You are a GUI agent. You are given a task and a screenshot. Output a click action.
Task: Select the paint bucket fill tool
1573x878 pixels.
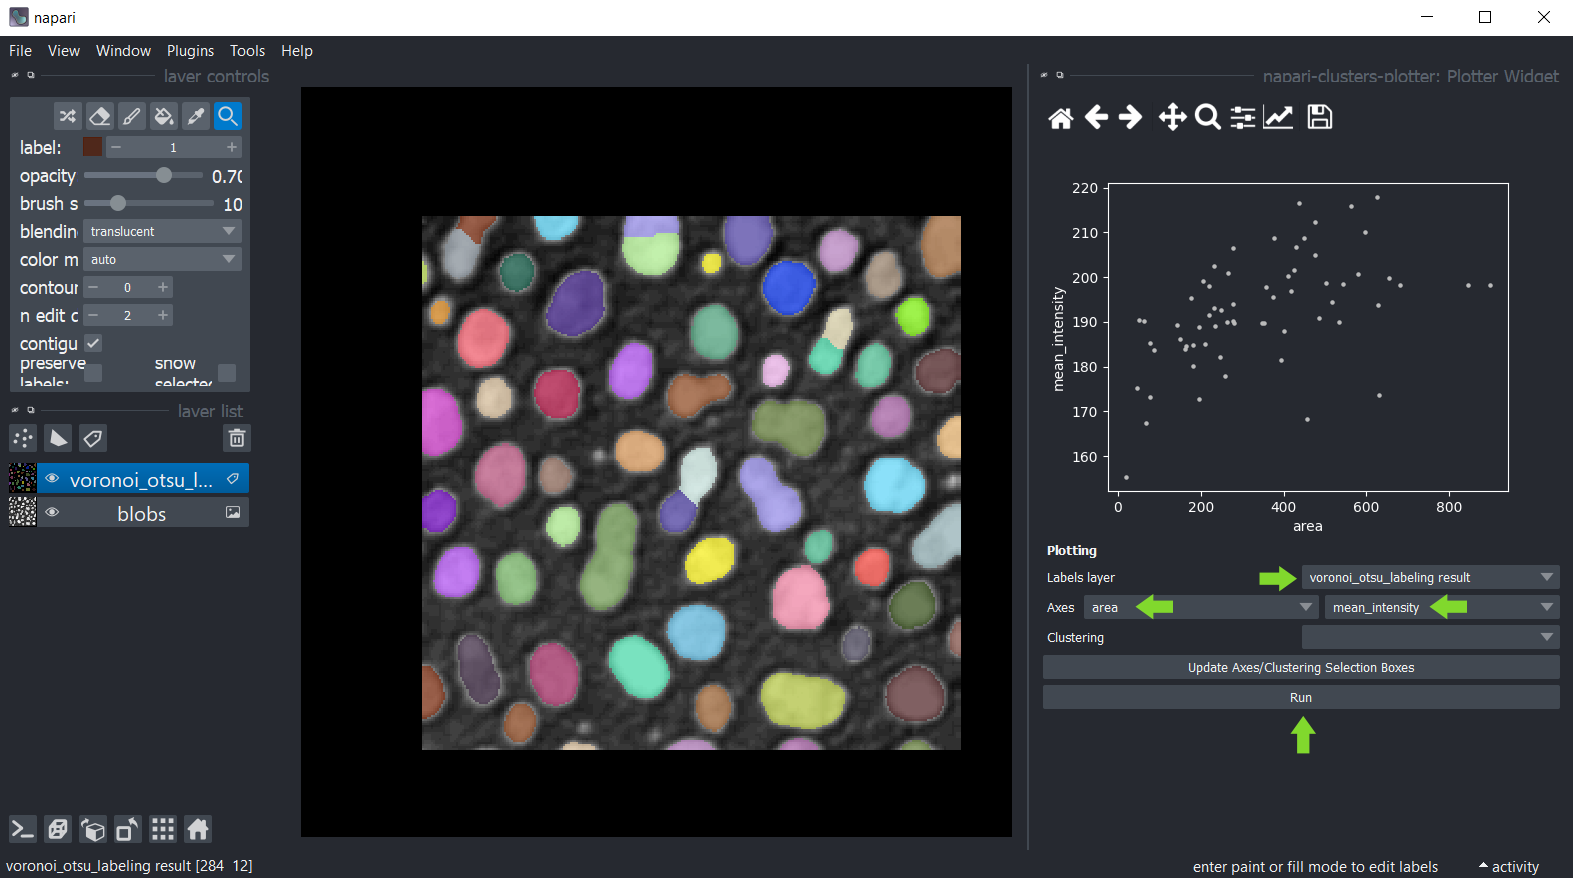tap(164, 116)
